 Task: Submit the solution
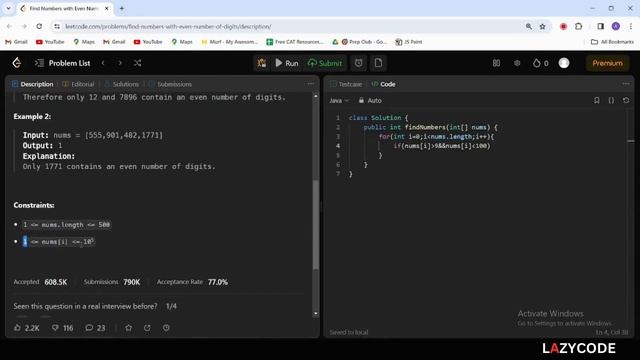click(325, 63)
